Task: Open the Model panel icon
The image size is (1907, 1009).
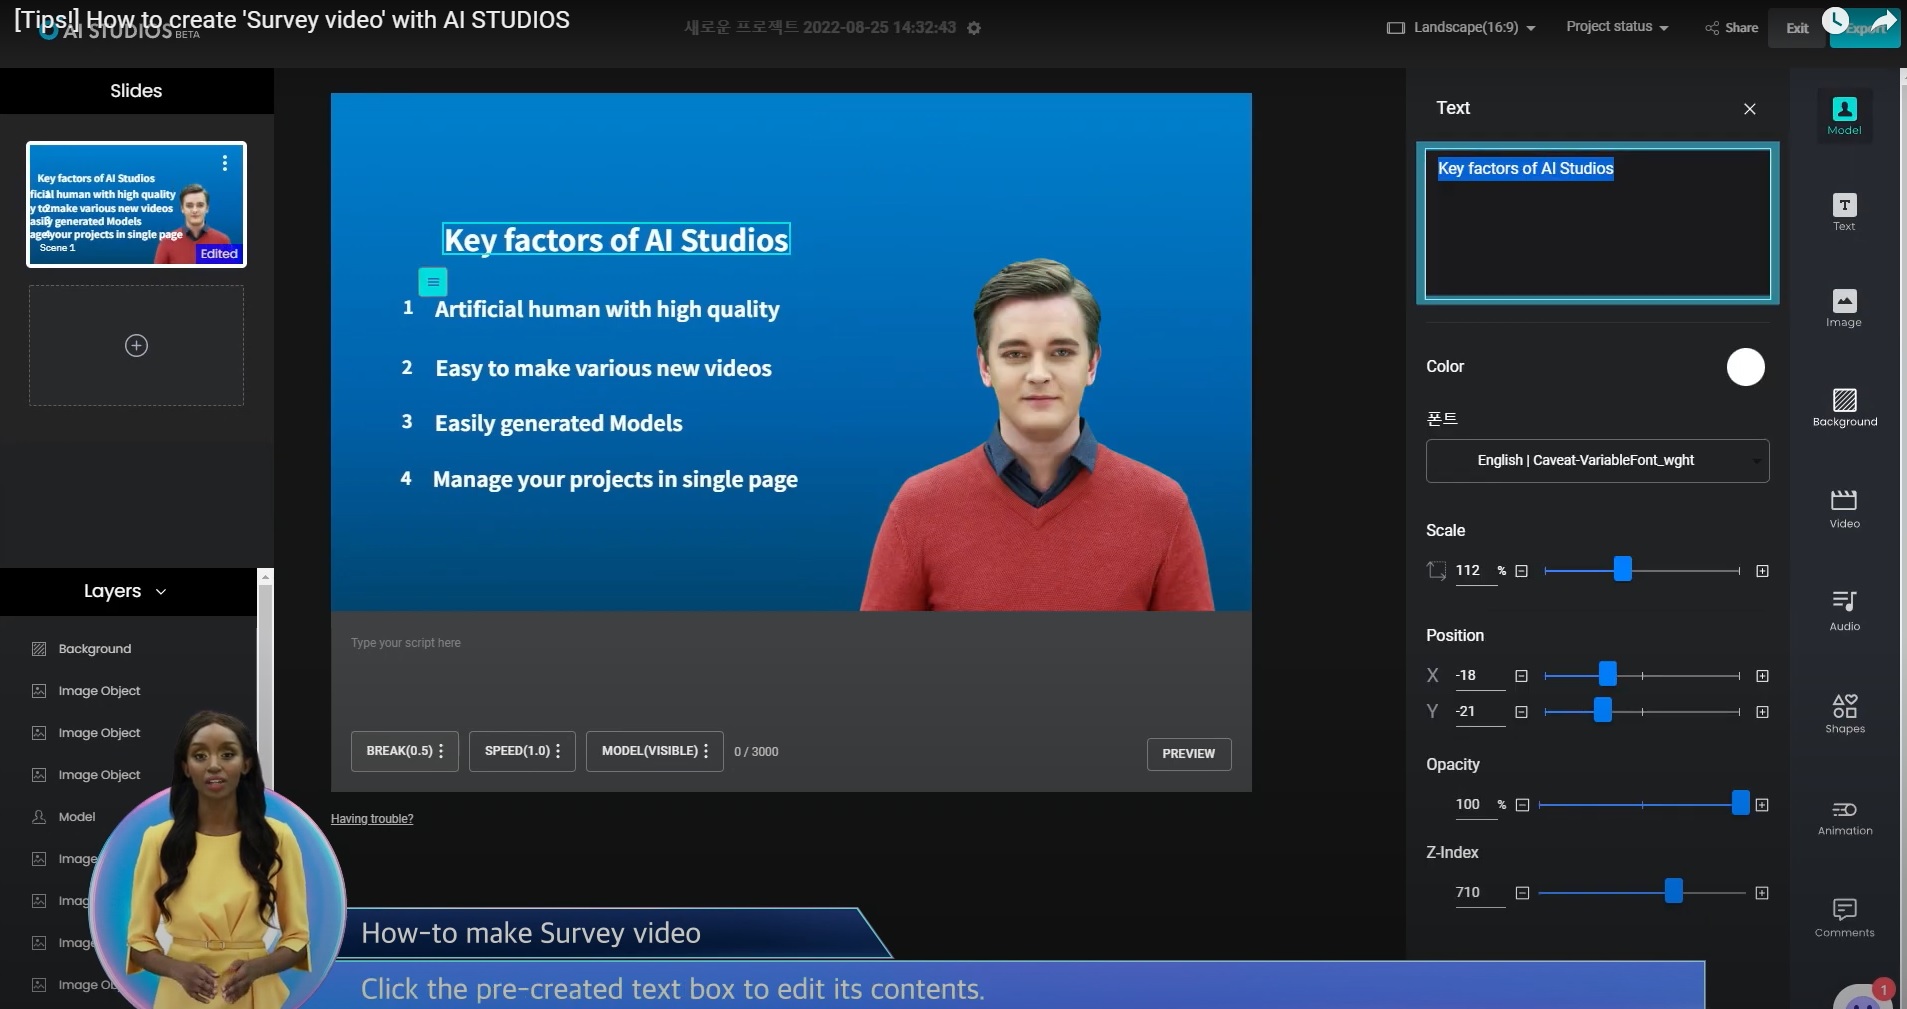Action: coord(1844,115)
